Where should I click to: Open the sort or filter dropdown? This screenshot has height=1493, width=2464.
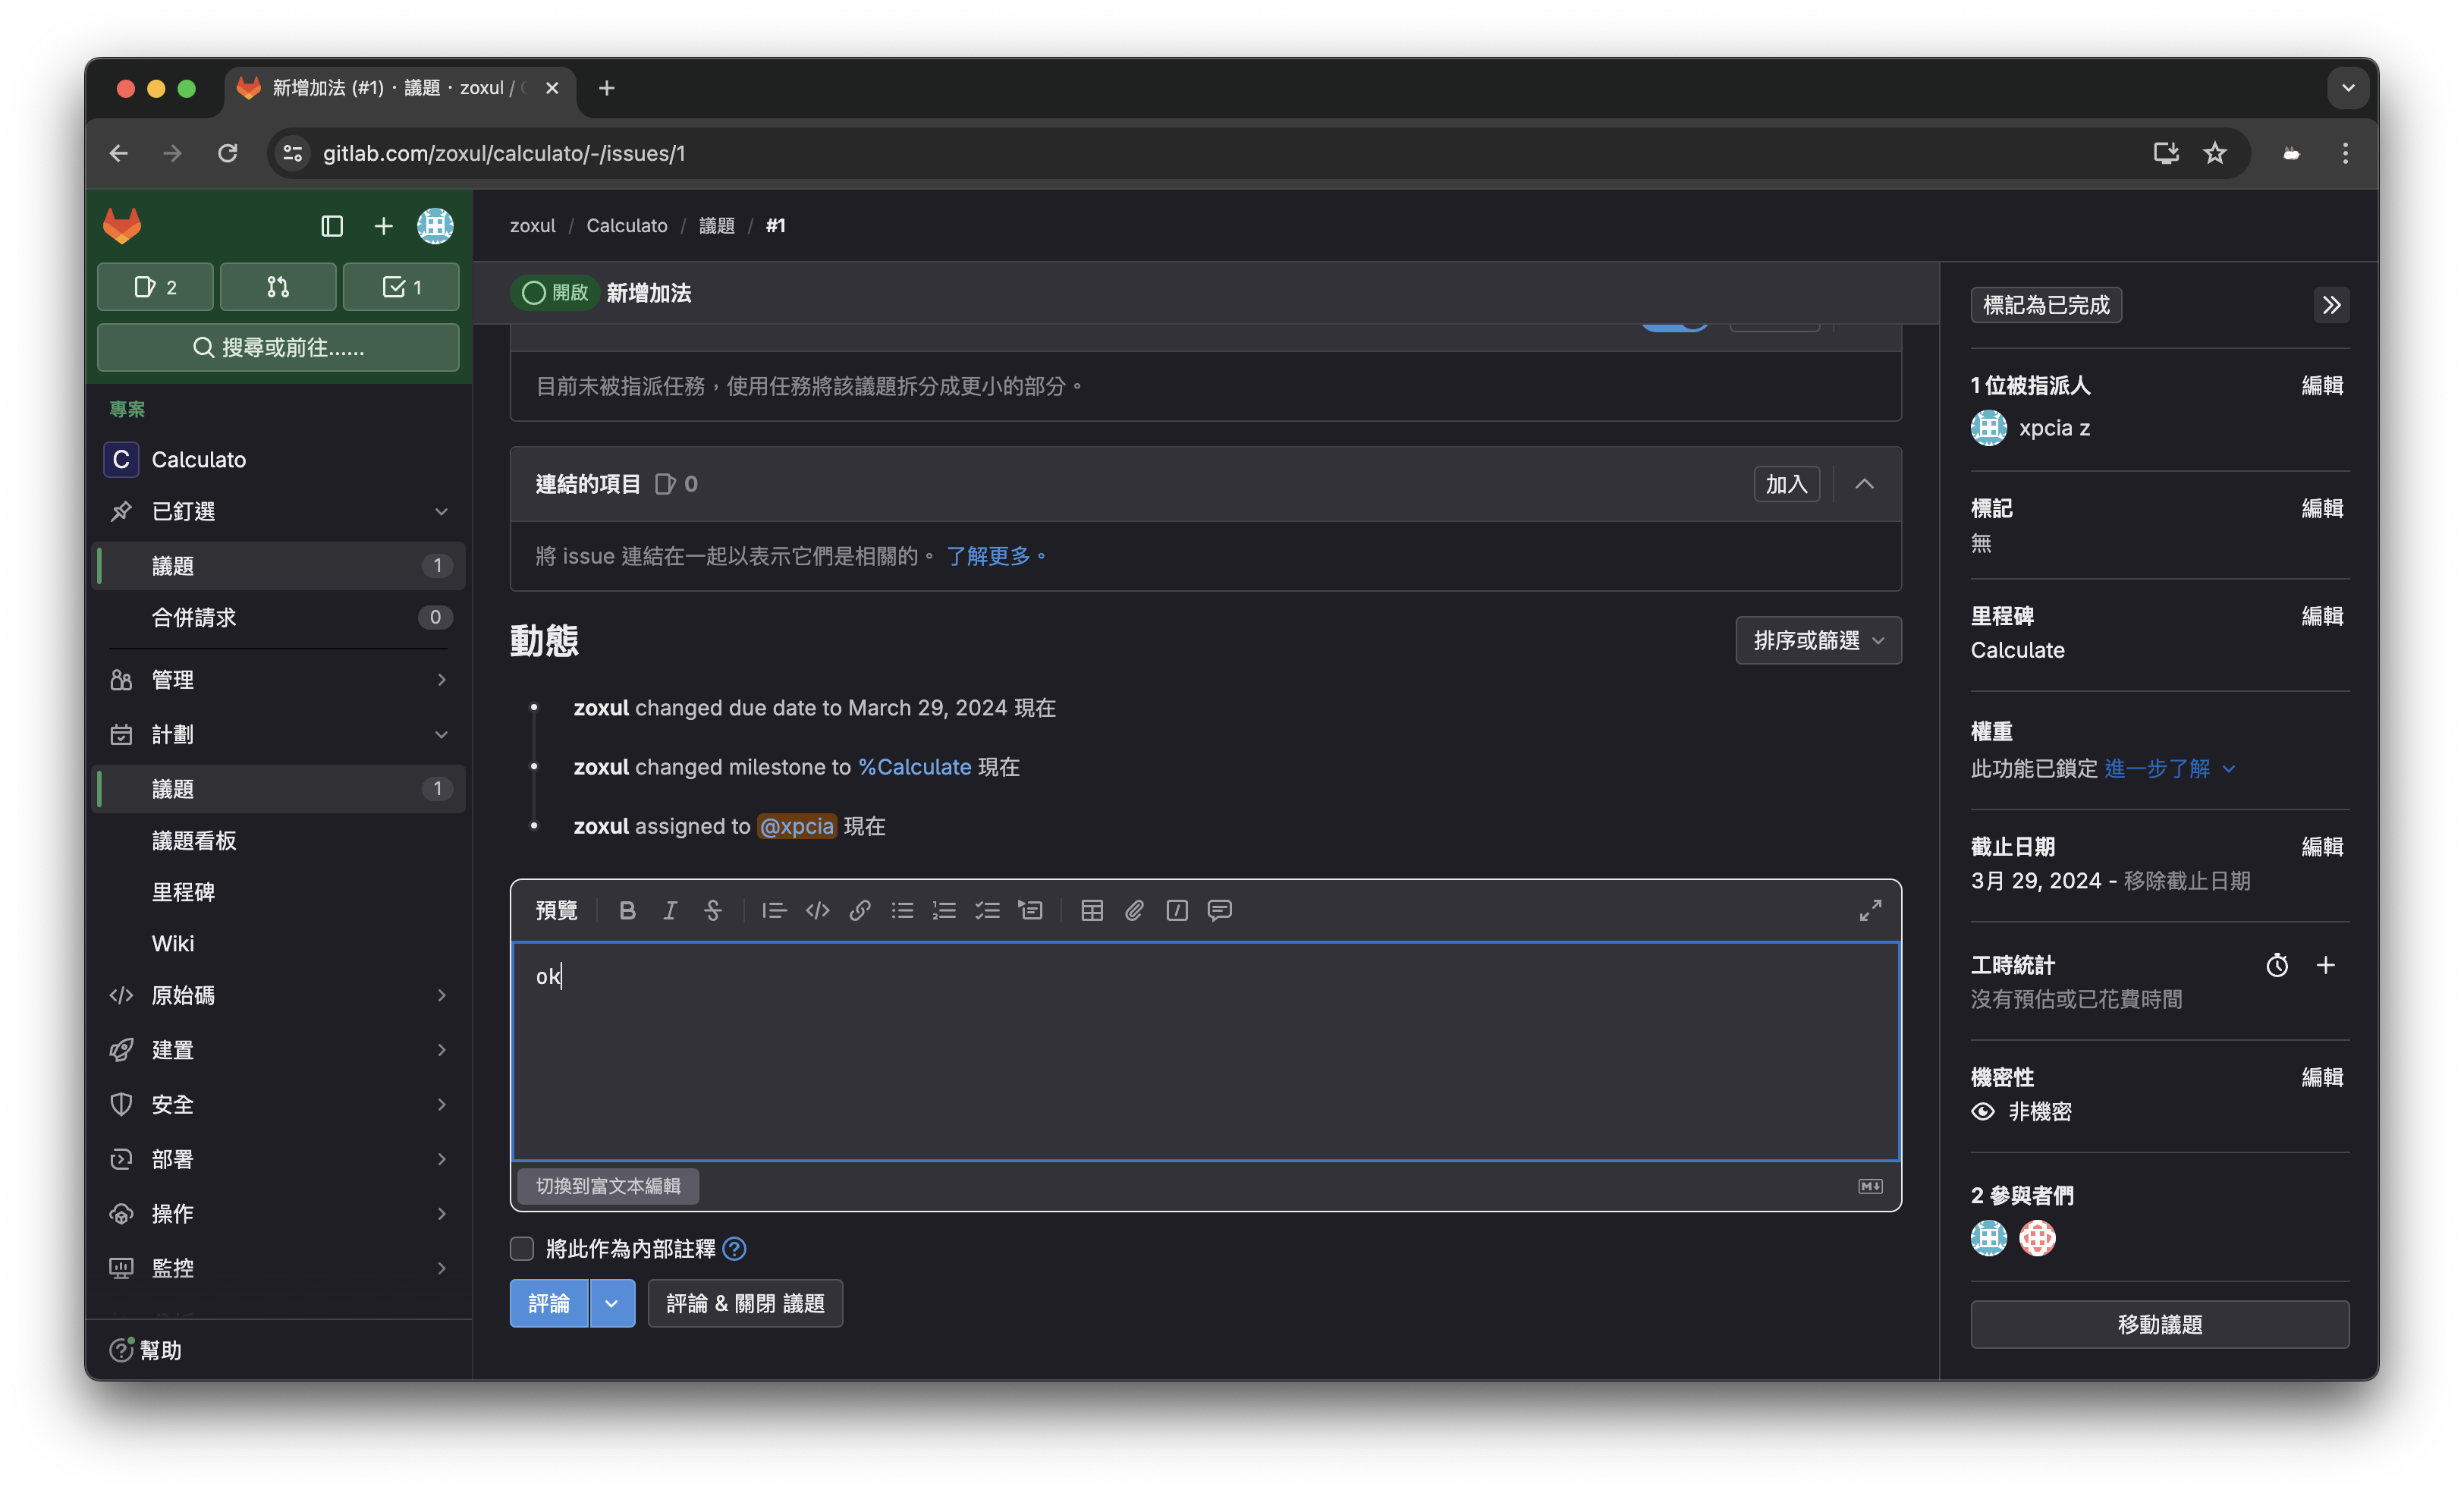click(1818, 640)
